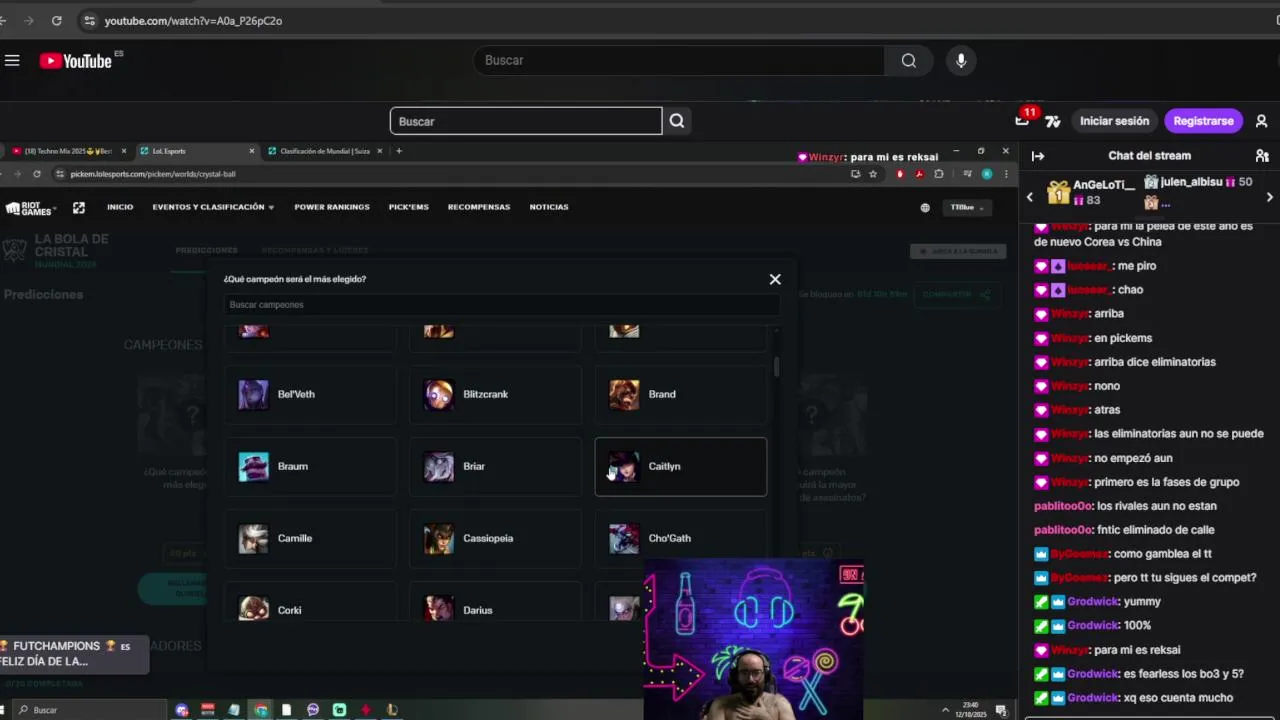Bookmark page with the star icon
Screen dimensions: 1280x720
[873, 174]
